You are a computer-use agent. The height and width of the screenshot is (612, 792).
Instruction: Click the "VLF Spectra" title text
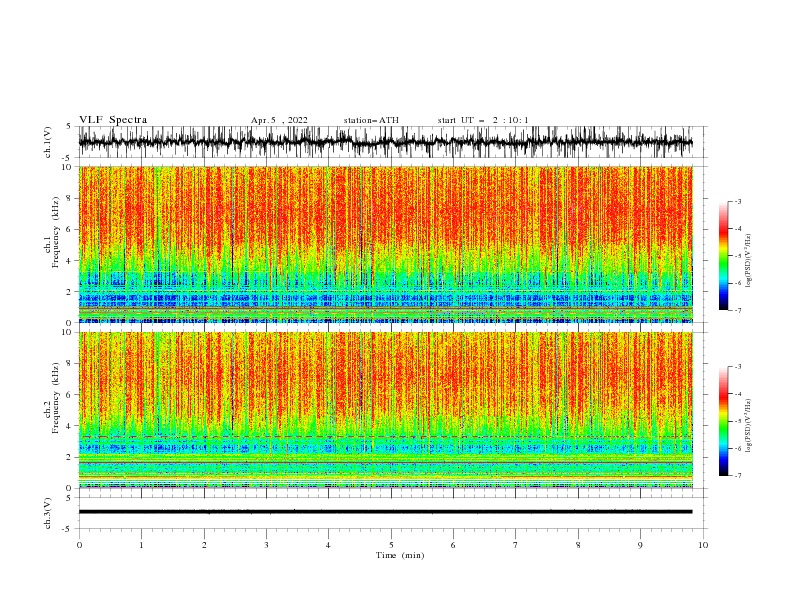coord(113,120)
